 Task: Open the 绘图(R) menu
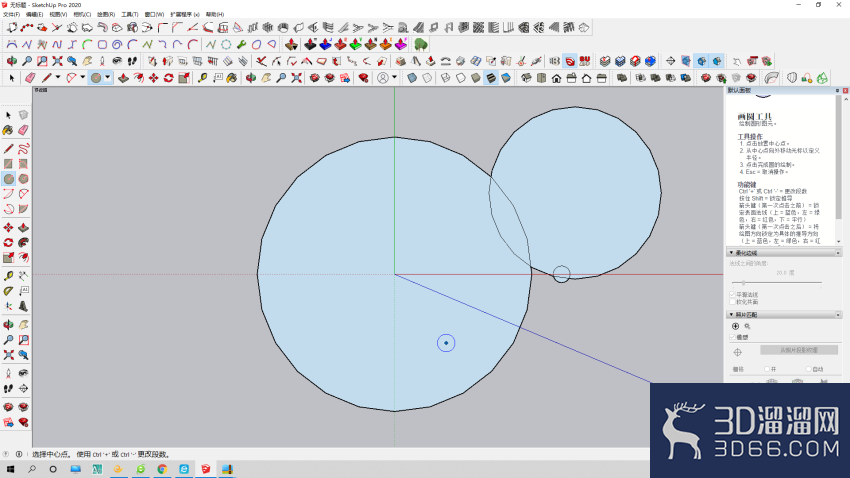click(x=106, y=15)
